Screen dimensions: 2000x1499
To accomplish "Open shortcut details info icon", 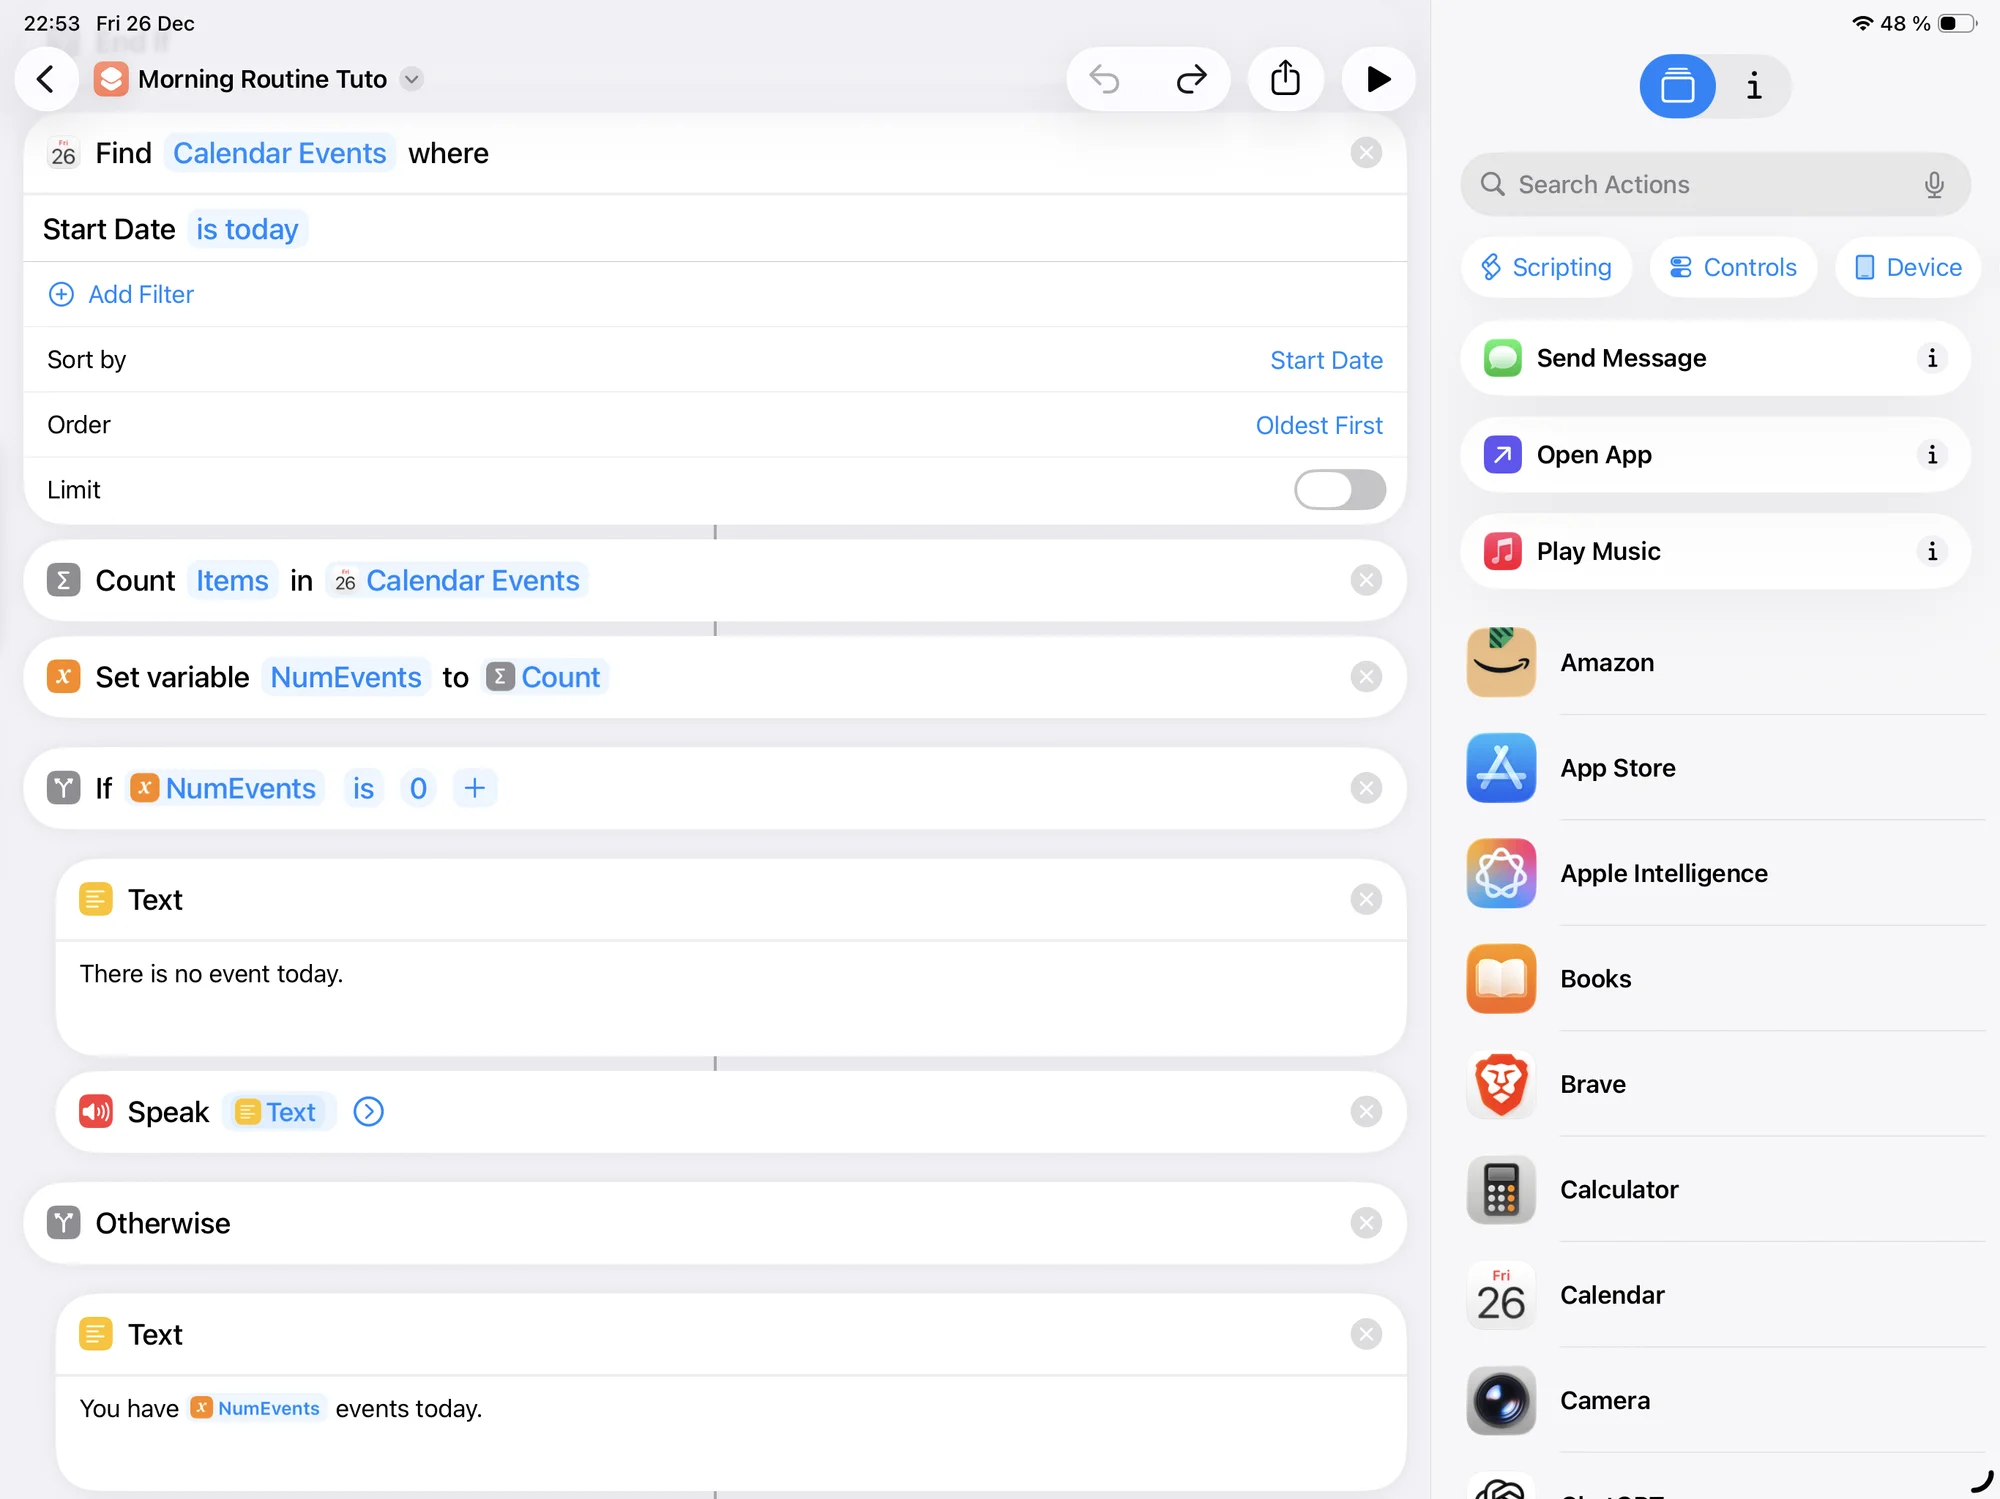I will pyautogui.click(x=1754, y=86).
